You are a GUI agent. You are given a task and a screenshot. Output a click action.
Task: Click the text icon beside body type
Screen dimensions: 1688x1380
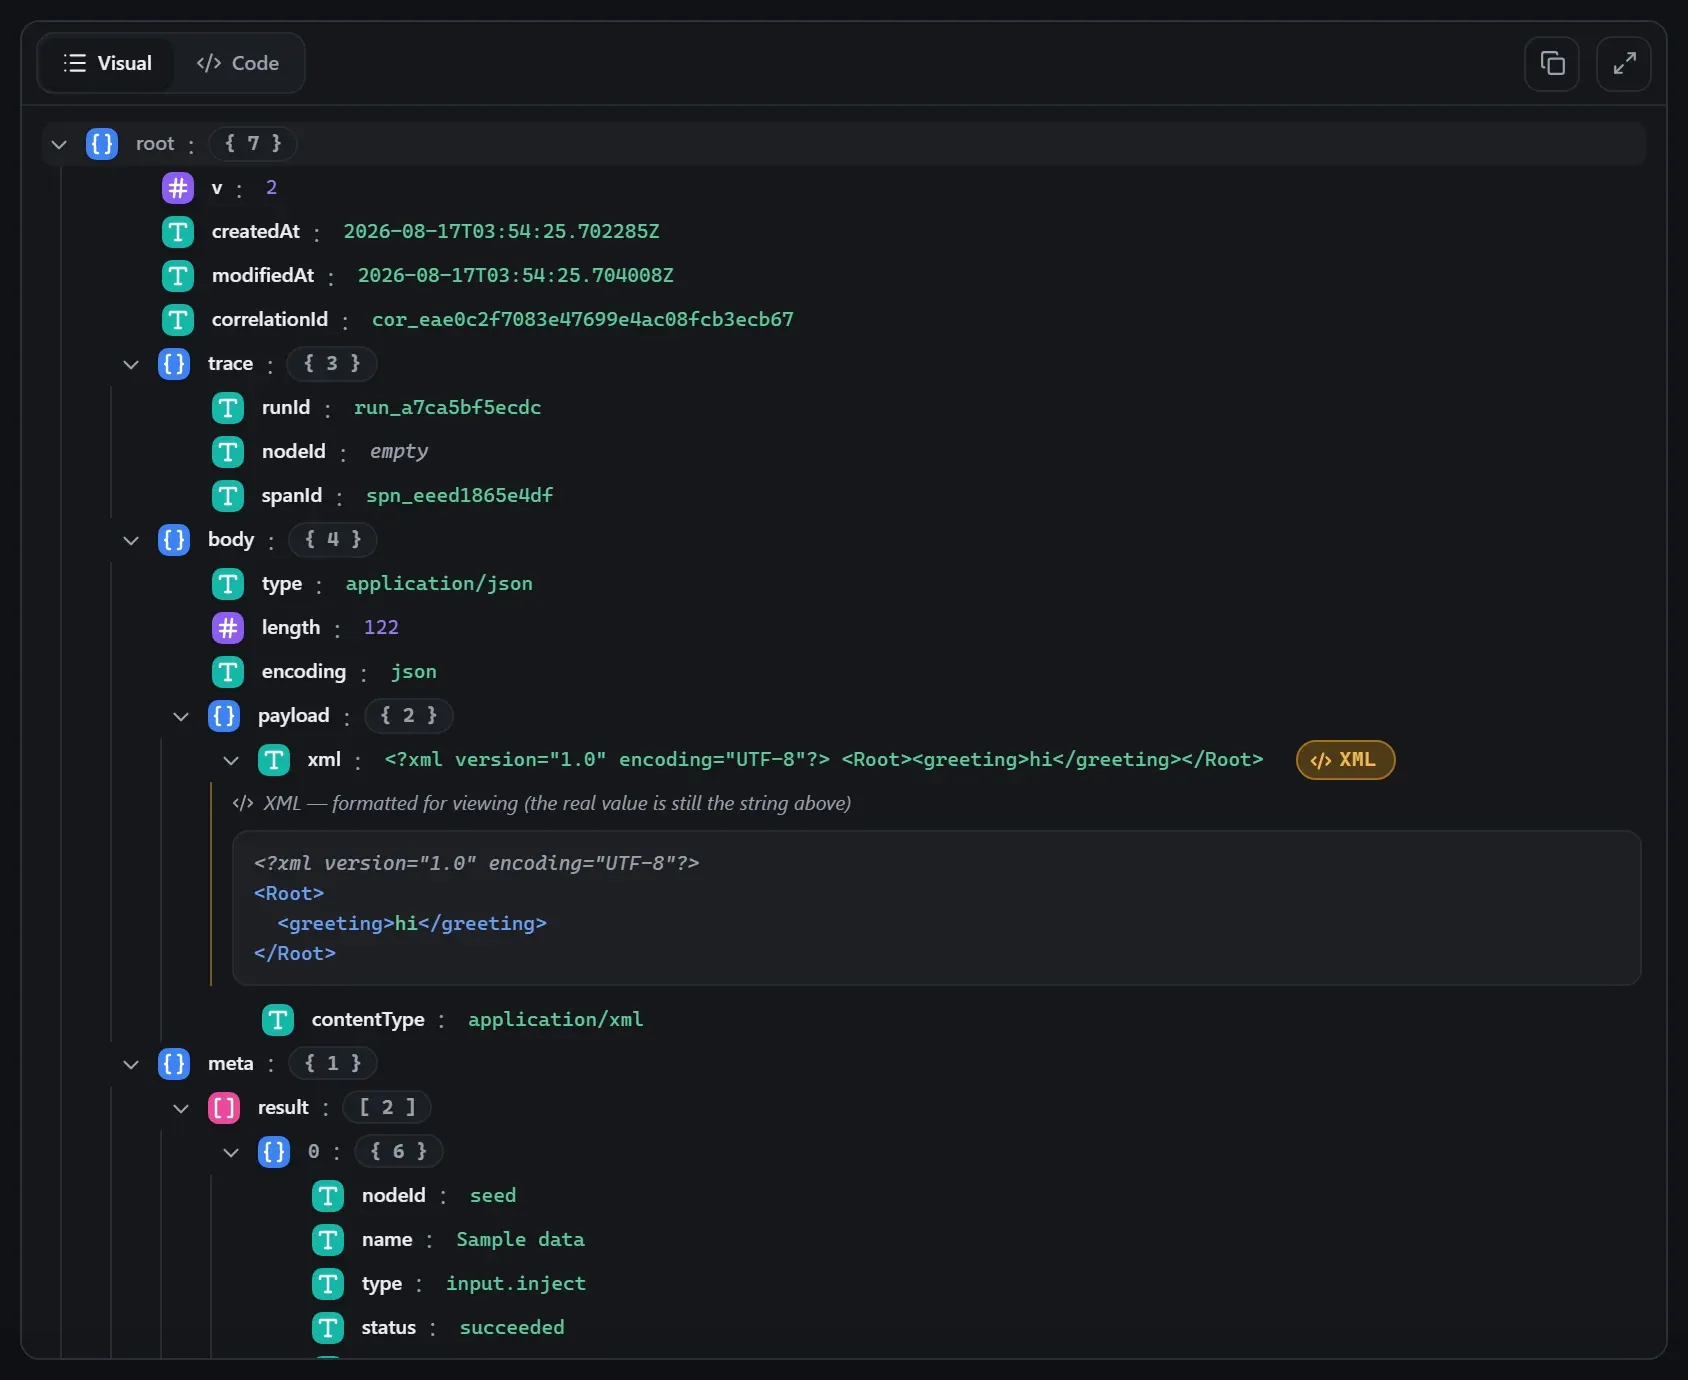point(228,584)
